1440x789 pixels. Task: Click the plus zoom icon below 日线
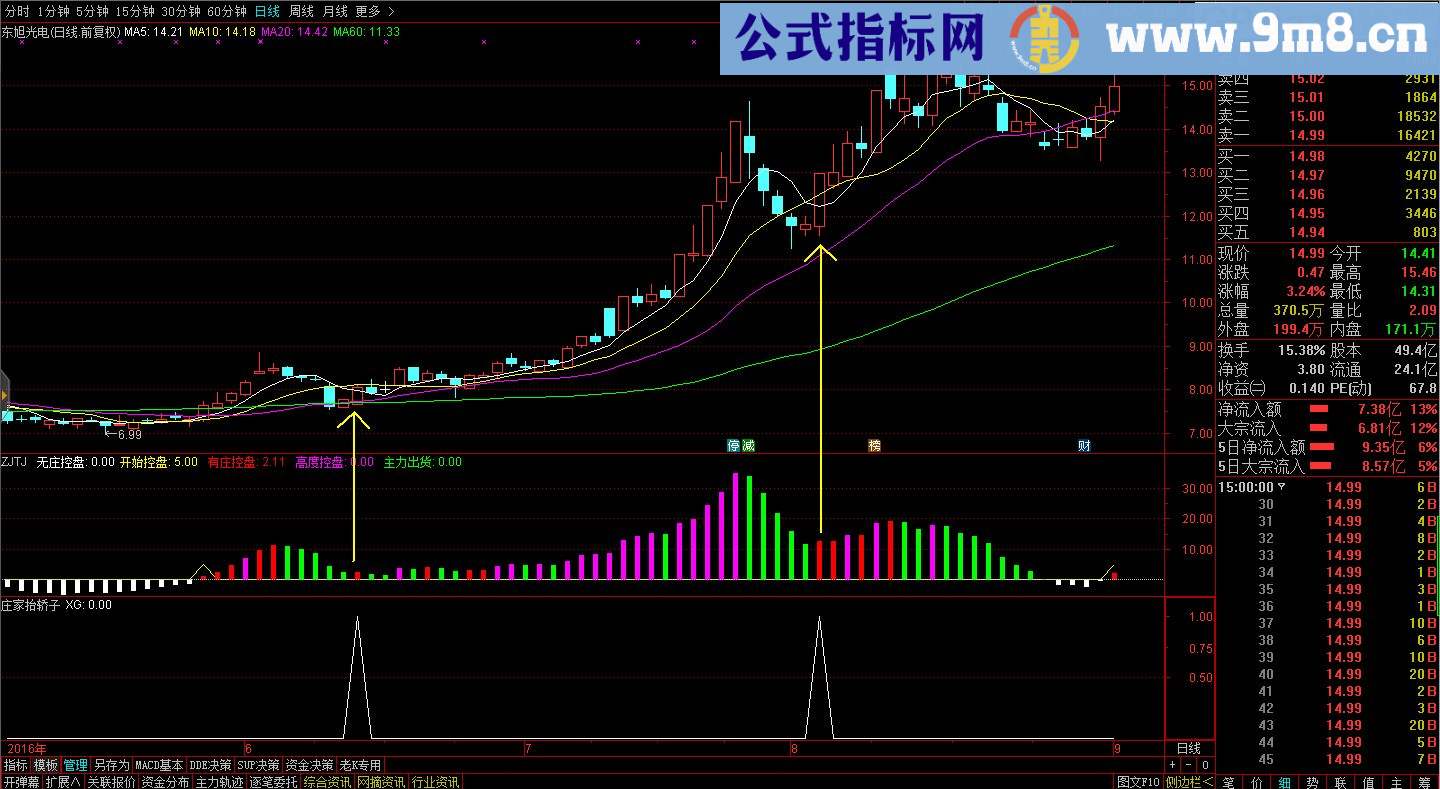coord(1172,765)
